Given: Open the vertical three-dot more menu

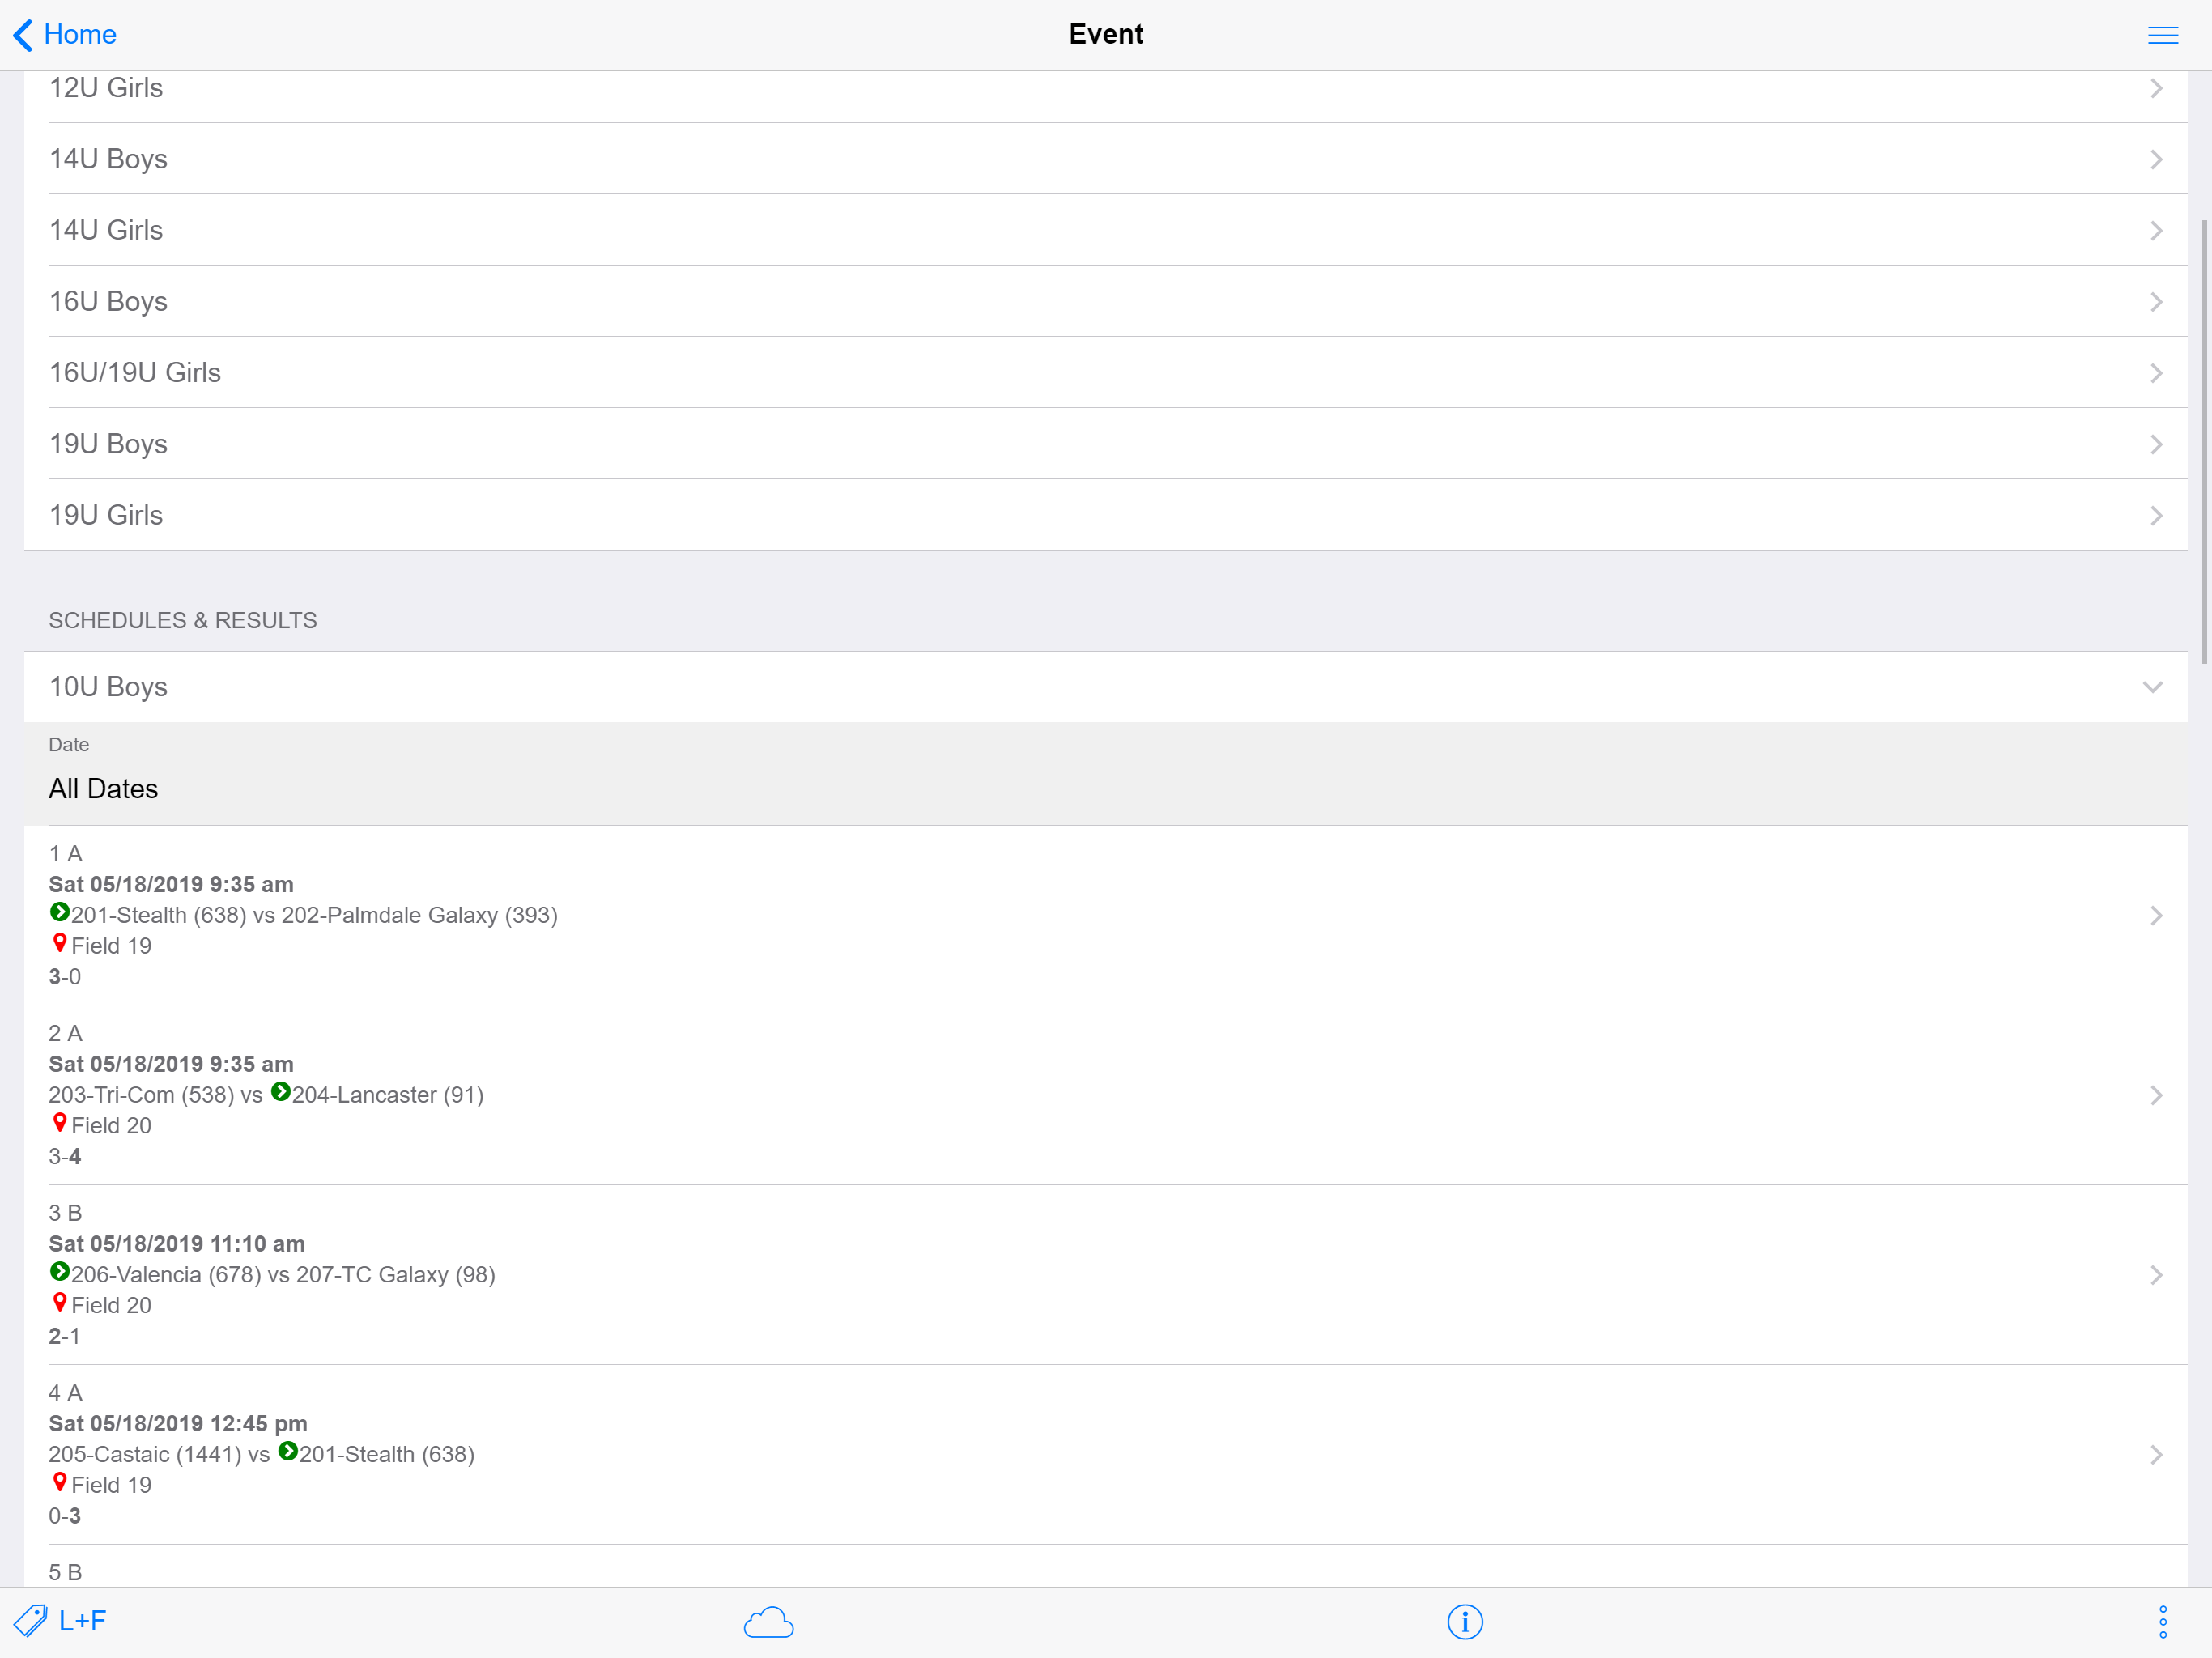Looking at the screenshot, I should click(2163, 1622).
